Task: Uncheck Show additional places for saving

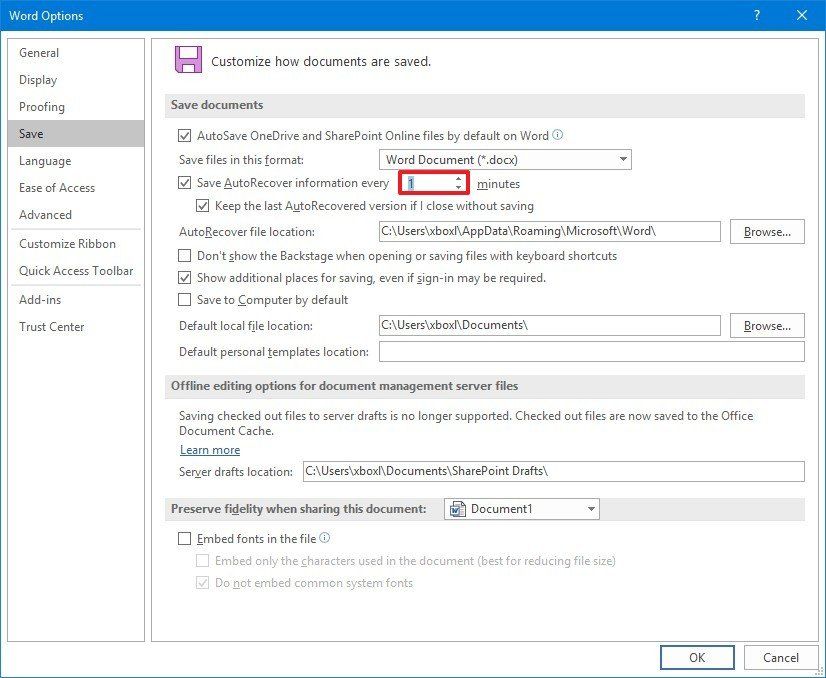Action: pos(184,278)
